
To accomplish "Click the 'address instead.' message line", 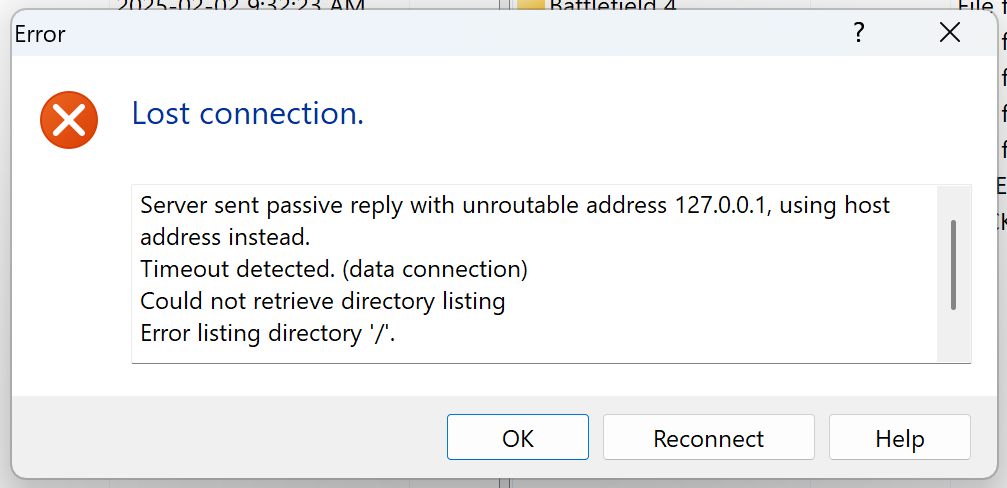I will 226,238.
